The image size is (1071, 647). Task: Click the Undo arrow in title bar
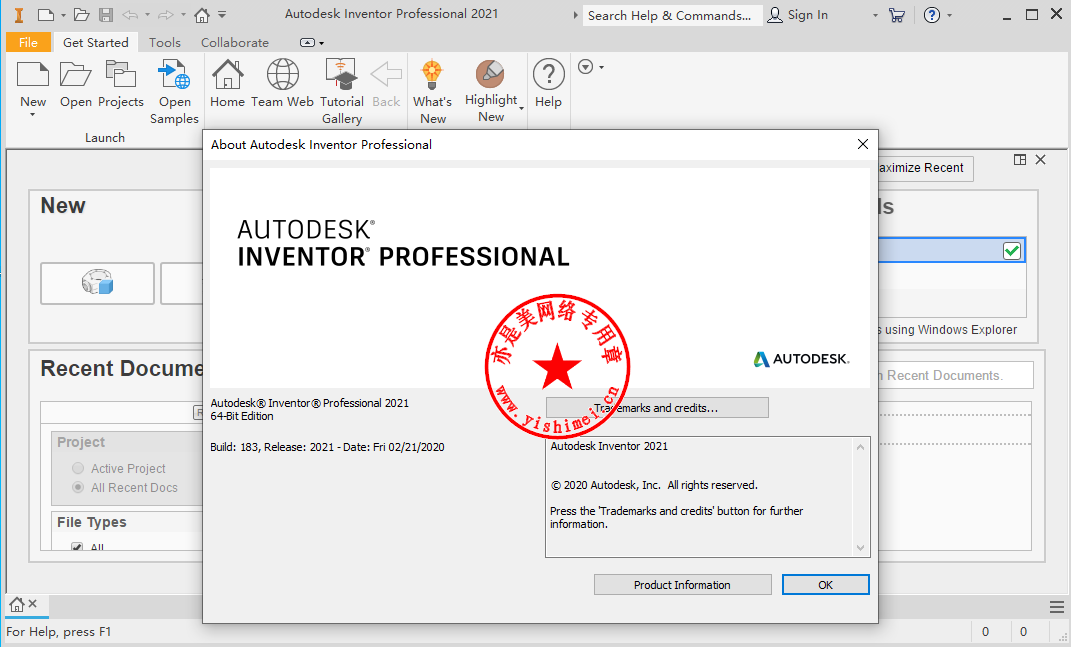coord(130,14)
